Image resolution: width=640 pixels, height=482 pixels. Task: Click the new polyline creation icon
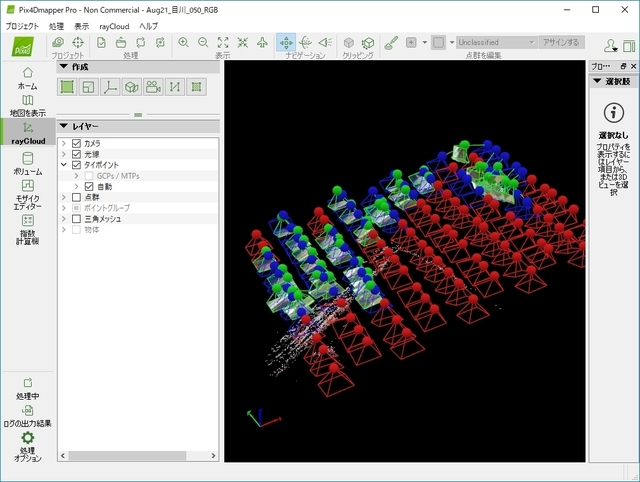tap(175, 87)
